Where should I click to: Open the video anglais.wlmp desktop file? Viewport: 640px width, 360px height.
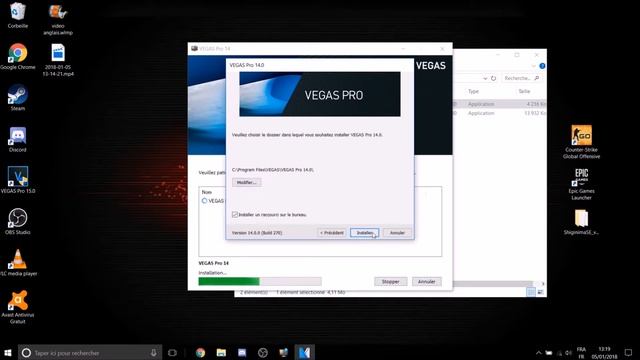pyautogui.click(x=58, y=20)
